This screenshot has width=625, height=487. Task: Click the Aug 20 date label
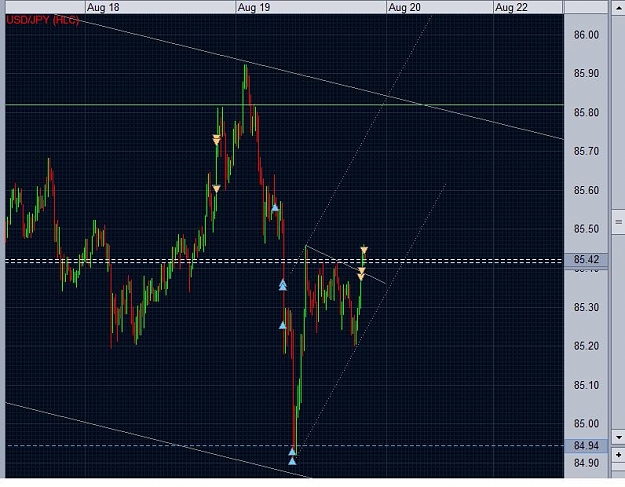click(404, 8)
